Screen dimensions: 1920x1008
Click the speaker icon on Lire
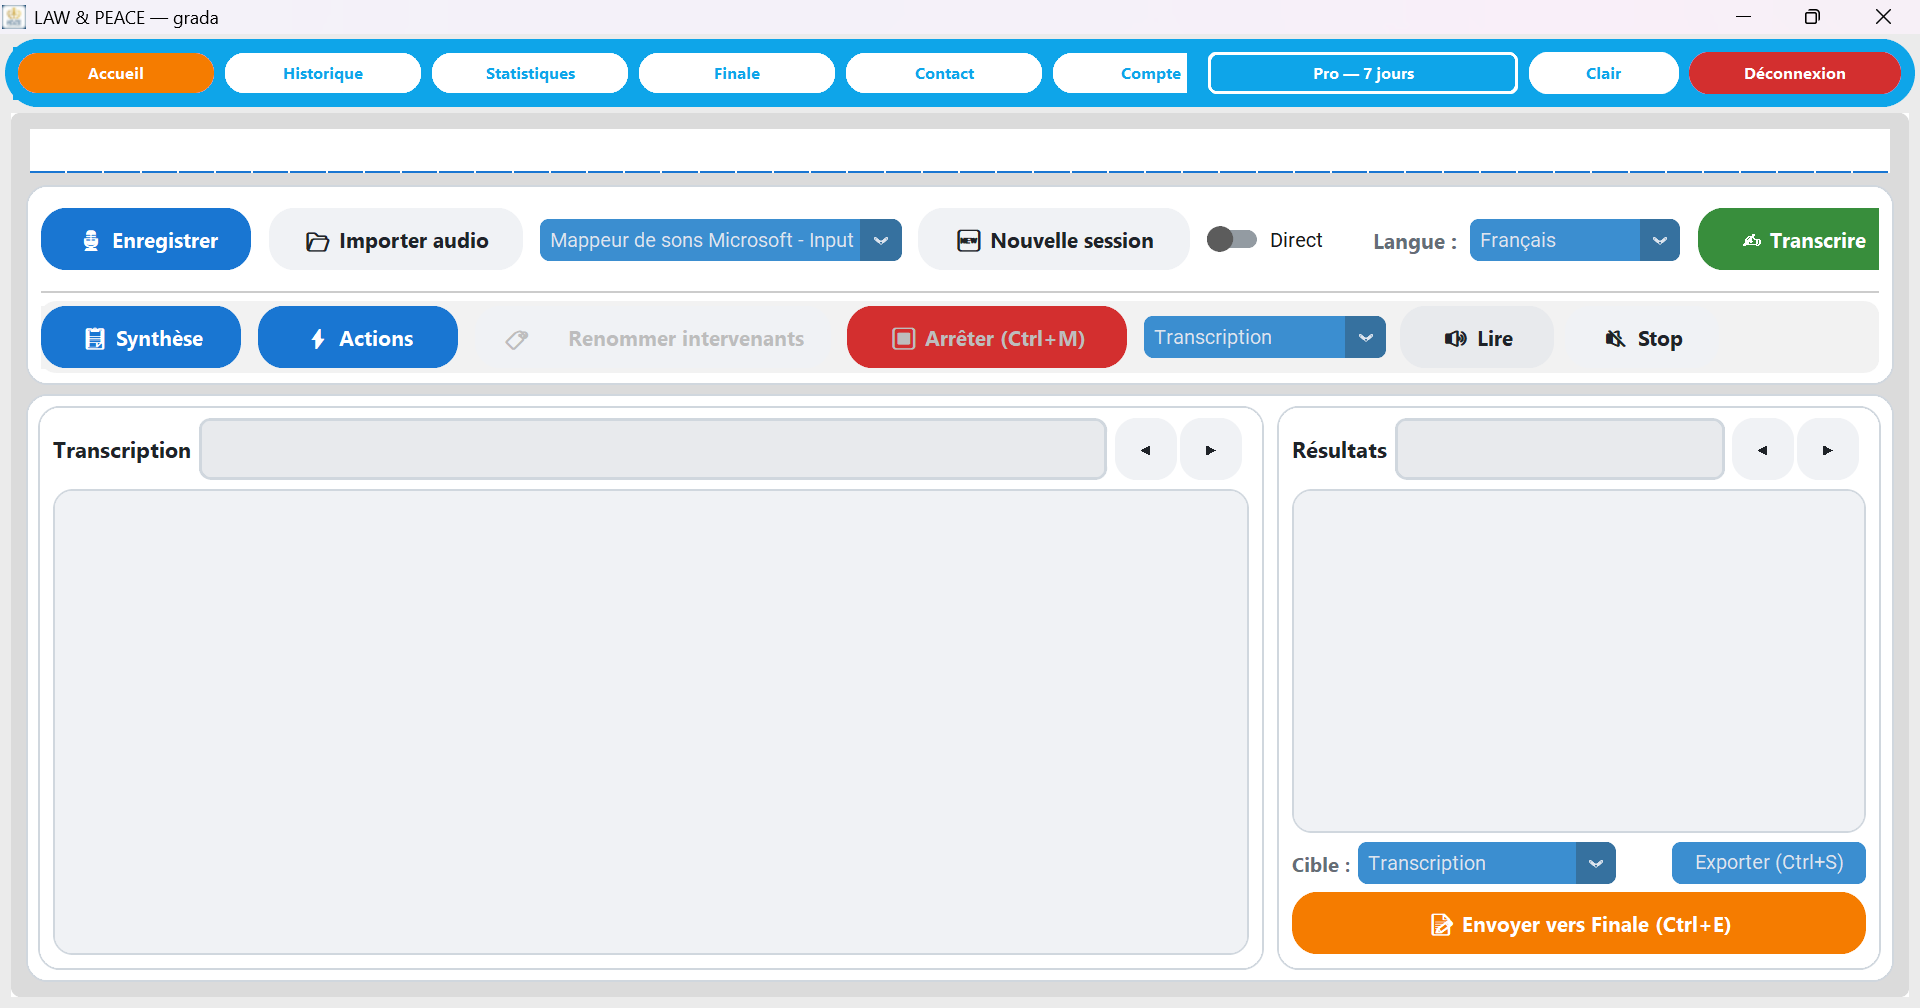point(1455,339)
